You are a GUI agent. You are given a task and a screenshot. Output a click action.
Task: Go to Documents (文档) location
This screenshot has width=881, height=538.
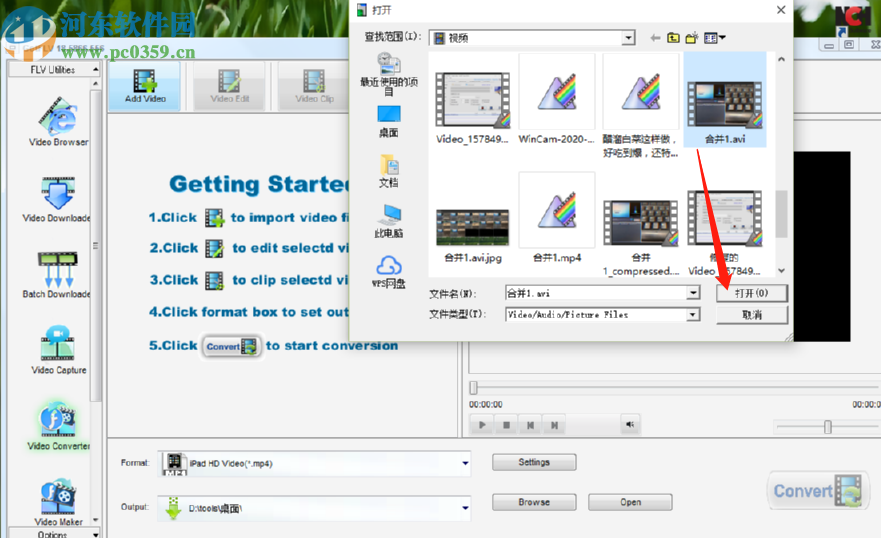(388, 171)
